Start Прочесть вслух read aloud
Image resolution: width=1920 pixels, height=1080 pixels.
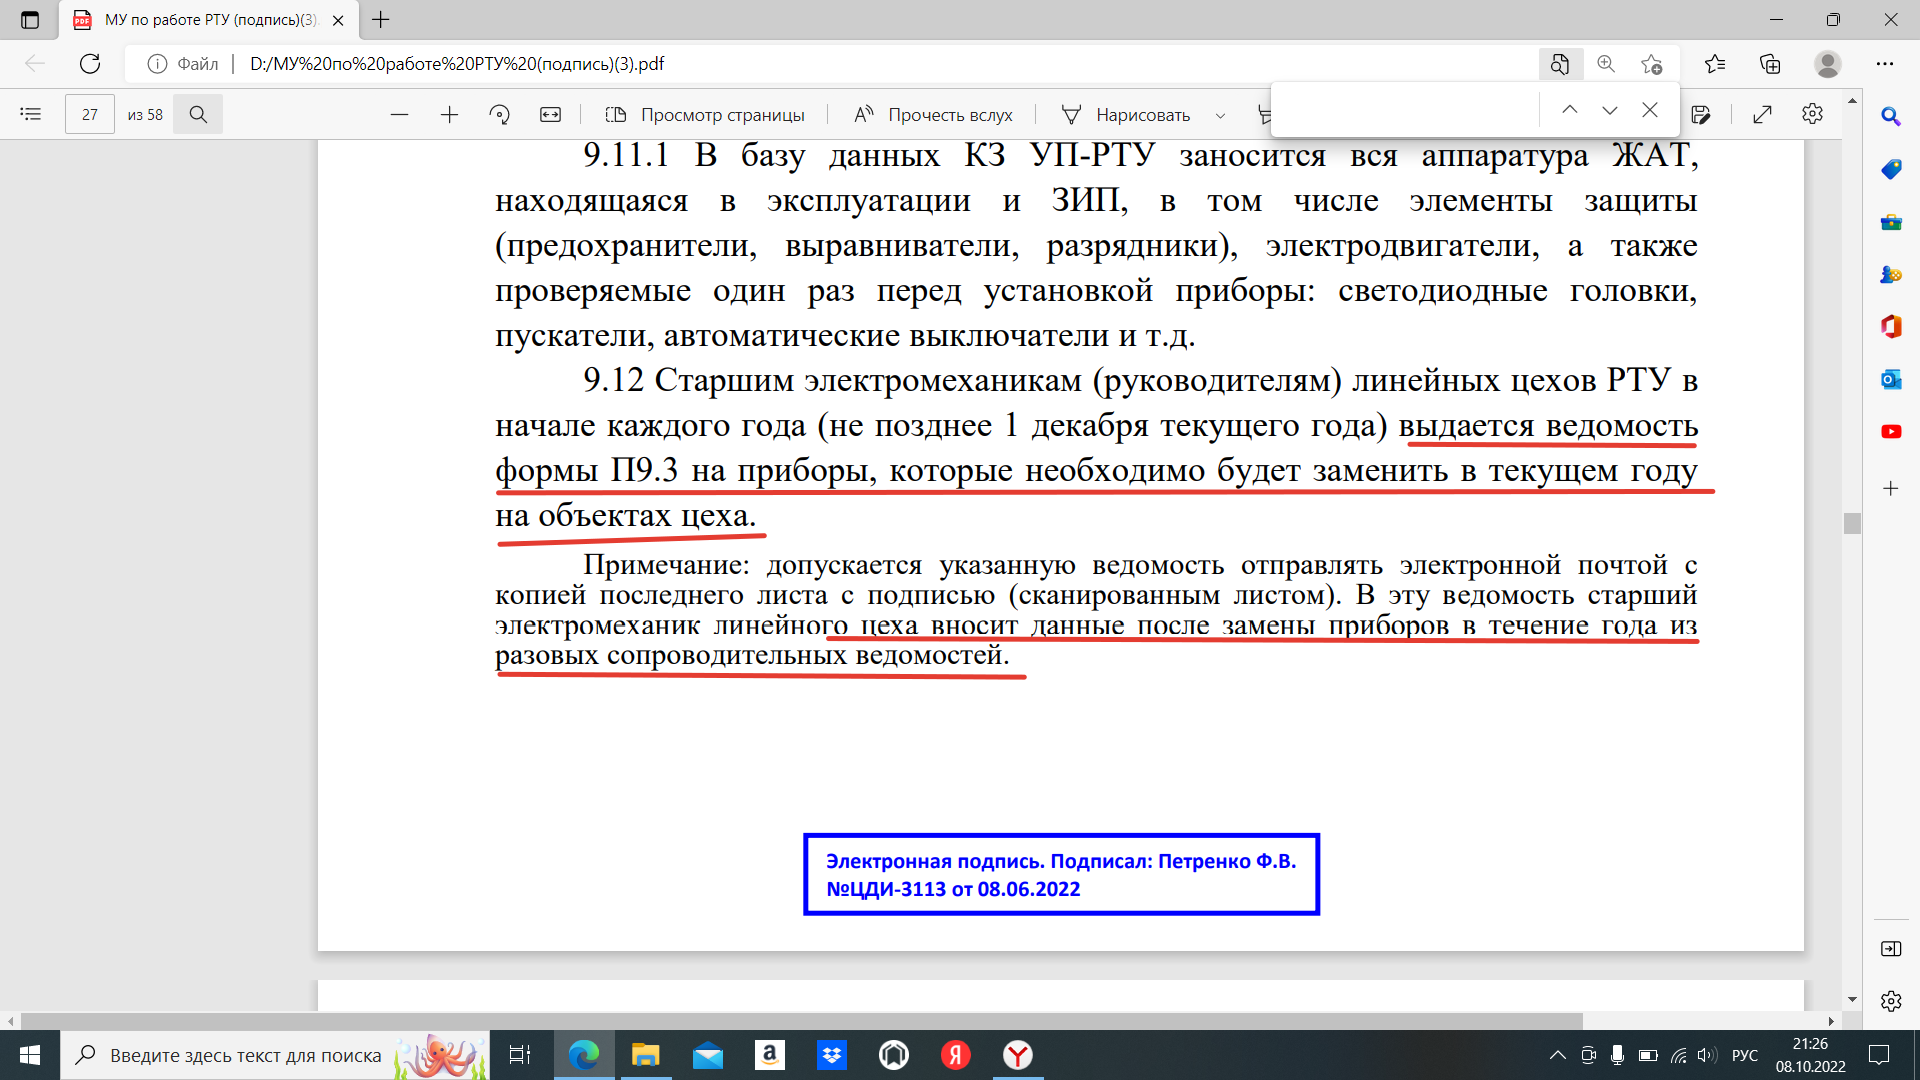(933, 114)
